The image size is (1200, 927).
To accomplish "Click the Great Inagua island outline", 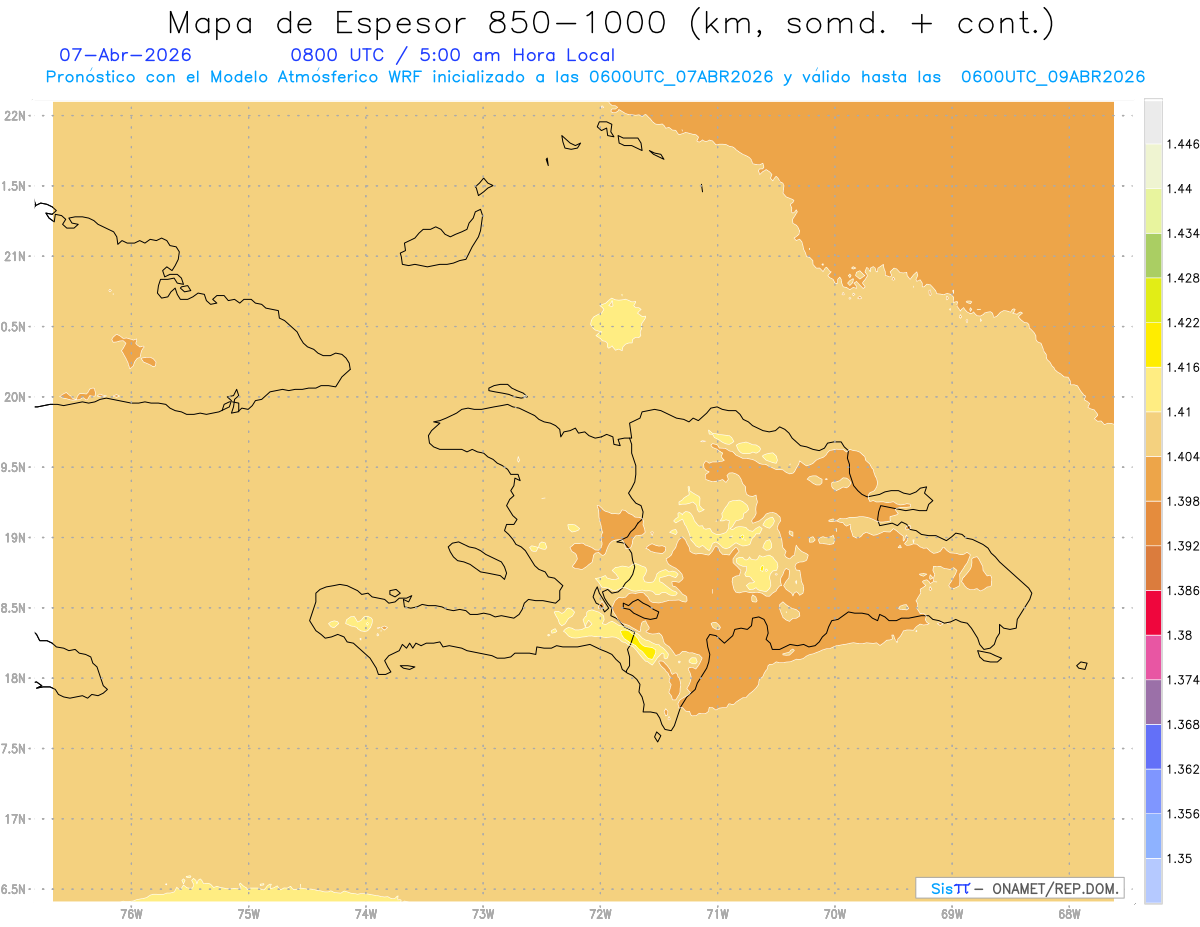I will click(x=443, y=239).
